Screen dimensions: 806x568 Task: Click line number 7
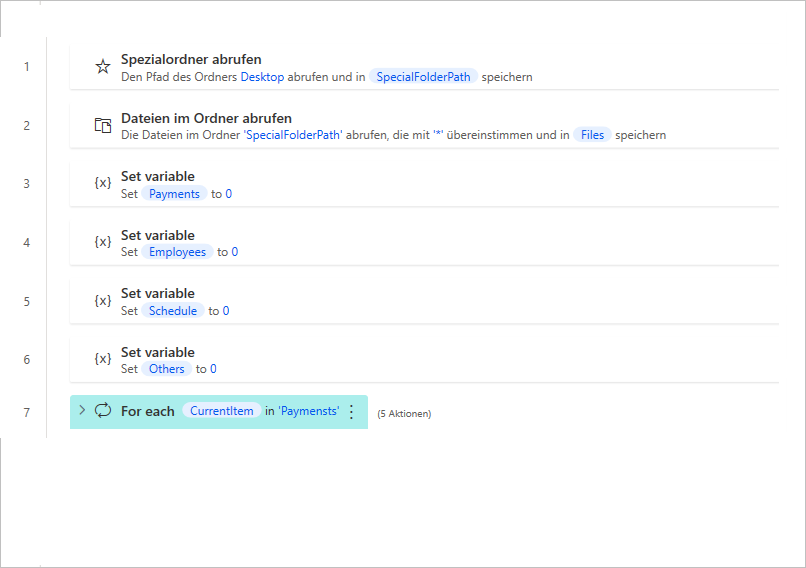coord(26,412)
